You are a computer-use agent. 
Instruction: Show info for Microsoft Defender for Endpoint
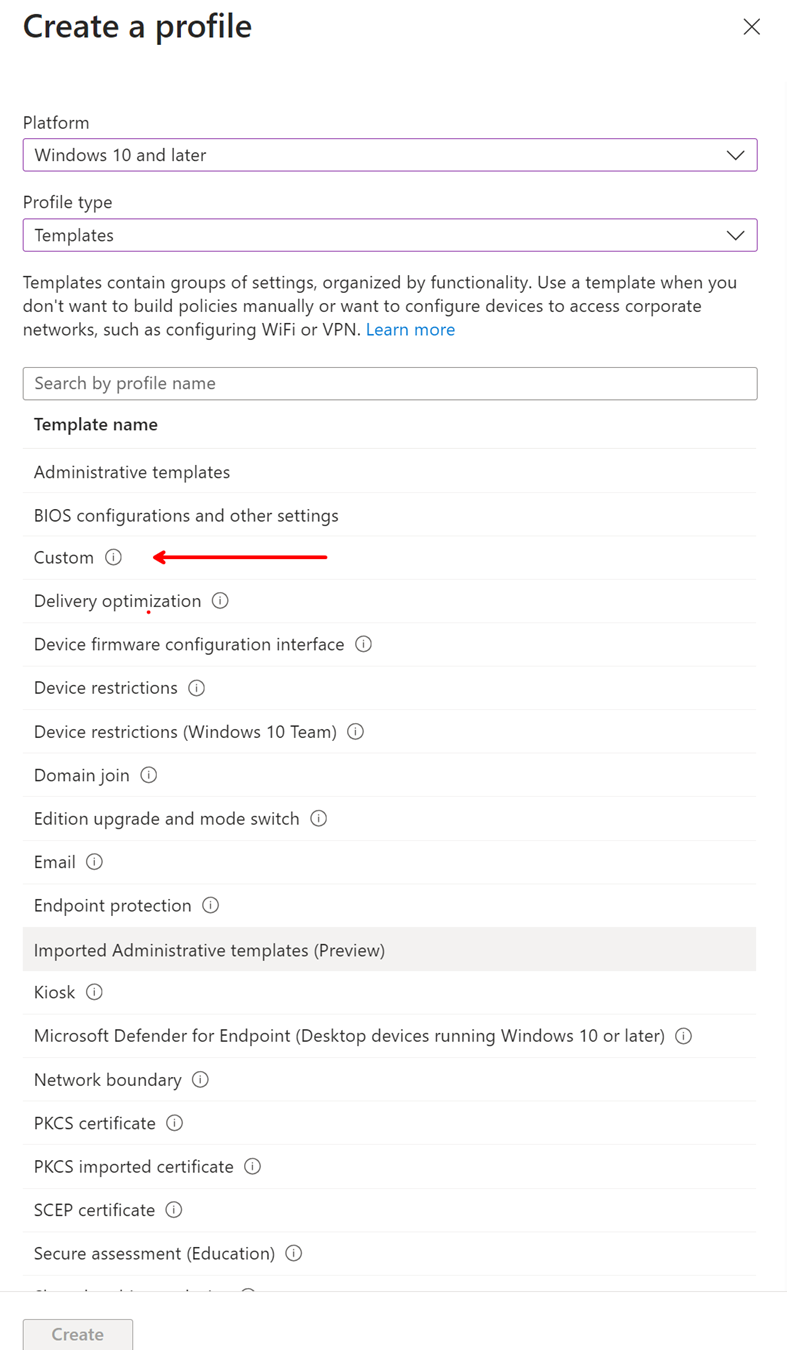coord(684,1036)
